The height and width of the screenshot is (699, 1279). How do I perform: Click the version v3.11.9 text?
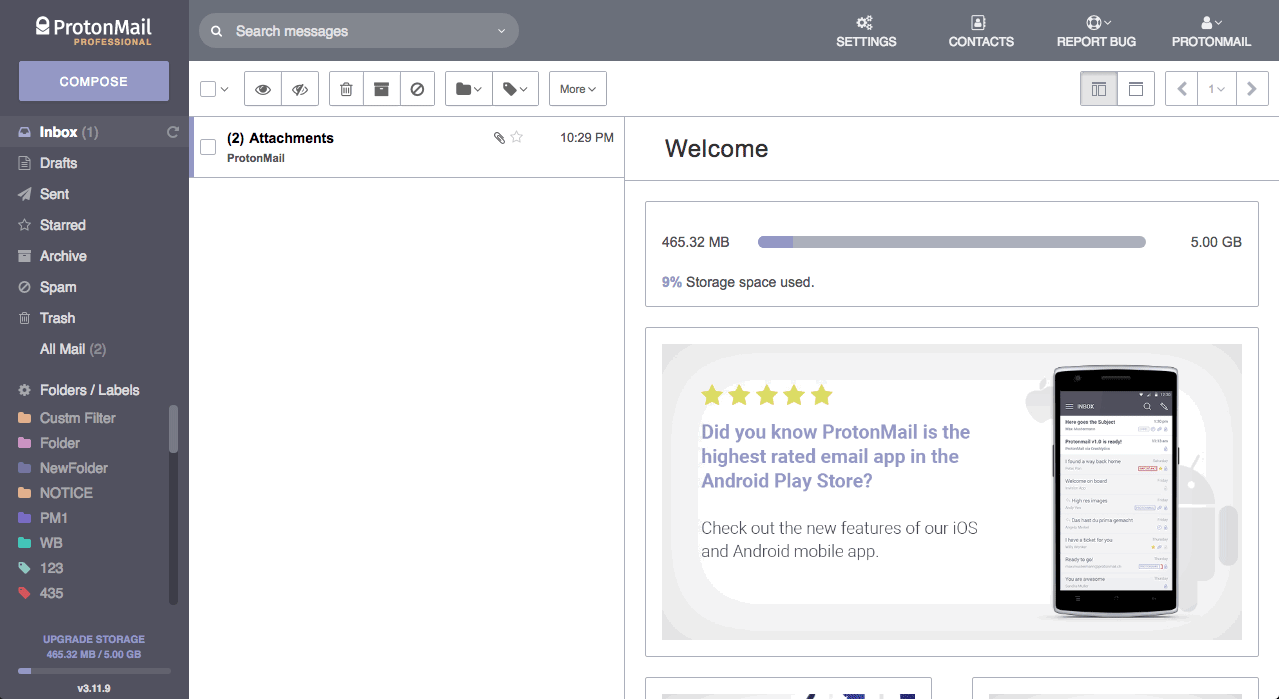click(94, 689)
